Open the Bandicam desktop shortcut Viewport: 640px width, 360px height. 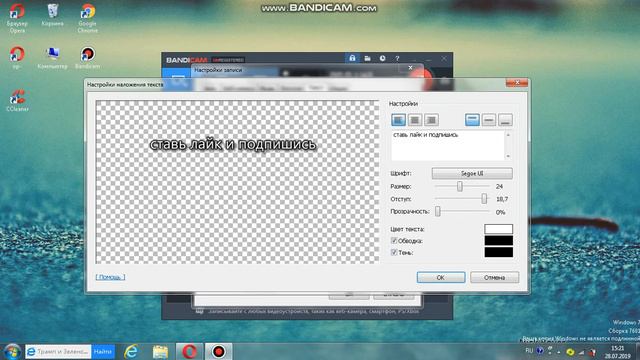pos(87,58)
